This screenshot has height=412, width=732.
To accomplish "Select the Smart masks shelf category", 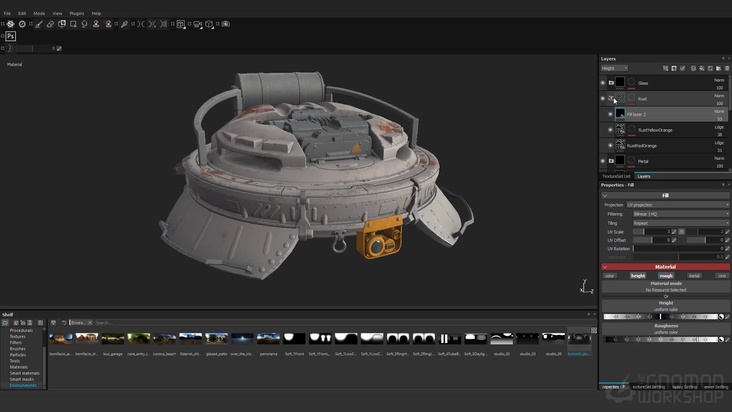I will click(22, 379).
